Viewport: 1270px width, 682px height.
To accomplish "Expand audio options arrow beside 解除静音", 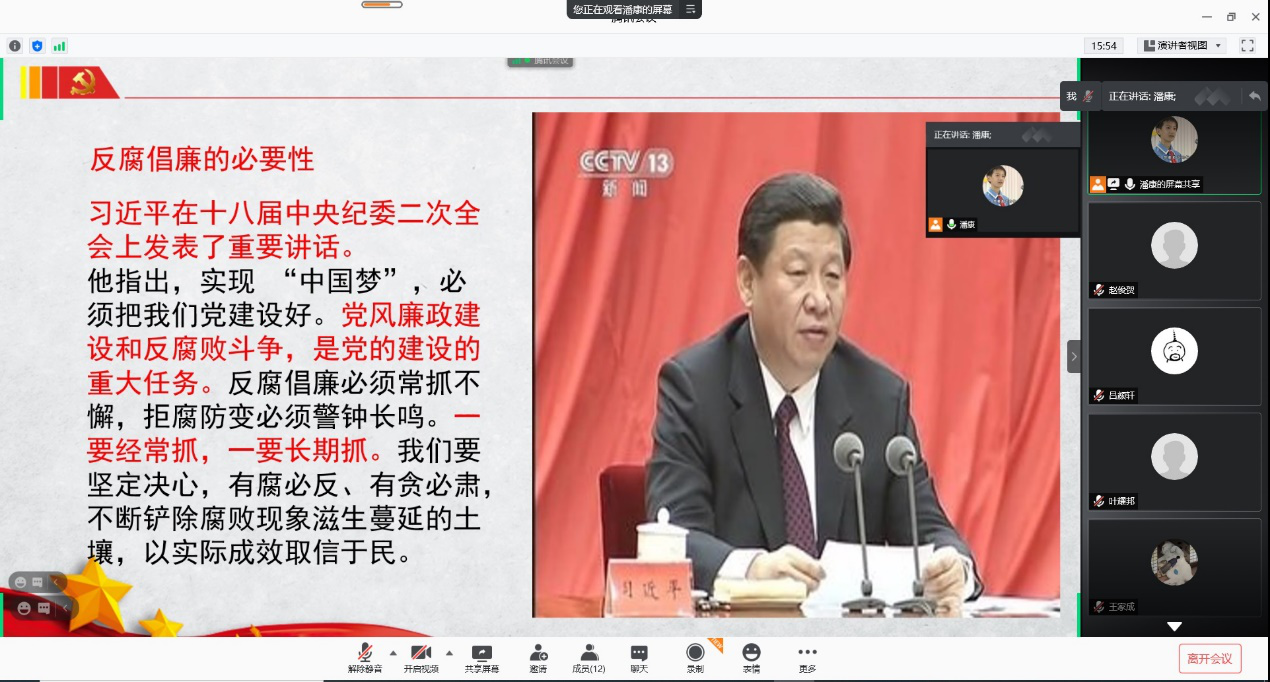I will [392, 651].
